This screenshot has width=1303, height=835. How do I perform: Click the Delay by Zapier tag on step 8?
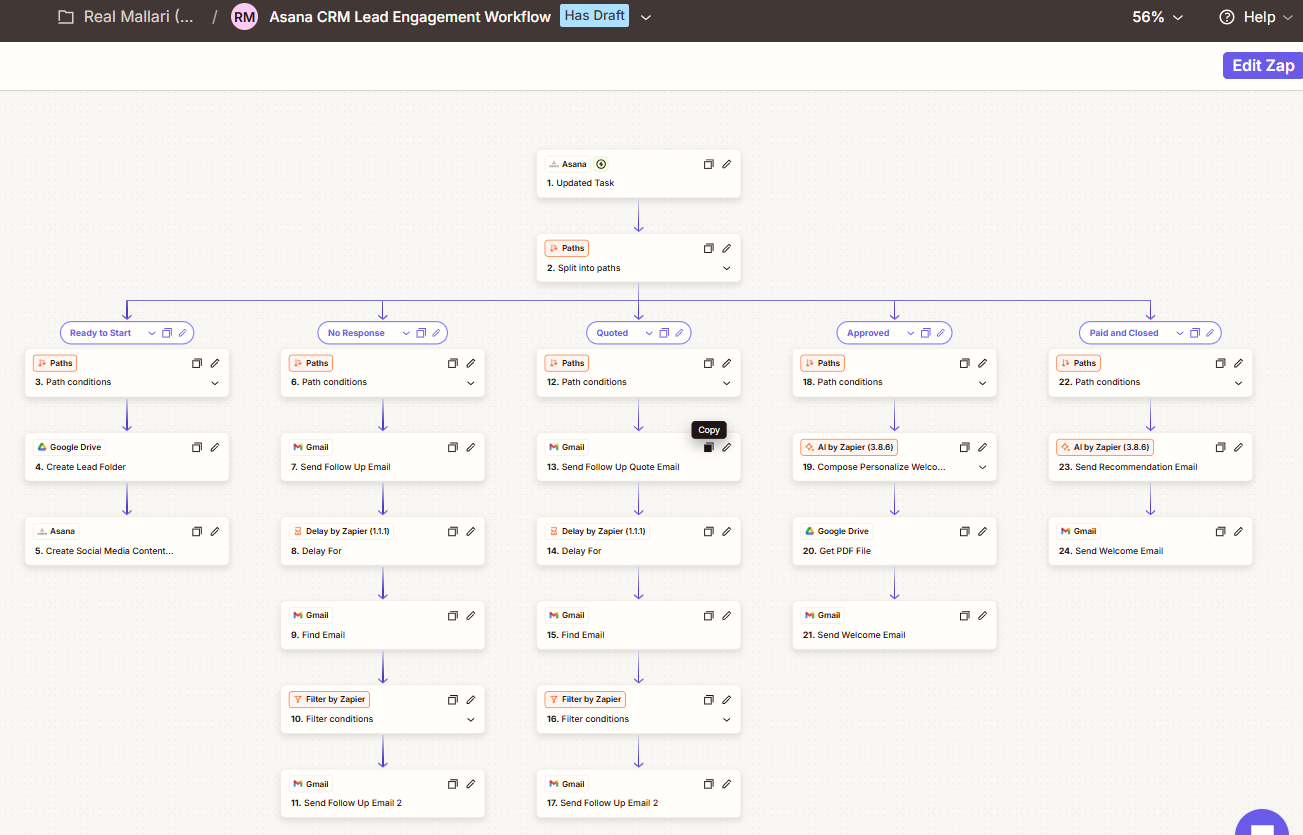(342, 531)
